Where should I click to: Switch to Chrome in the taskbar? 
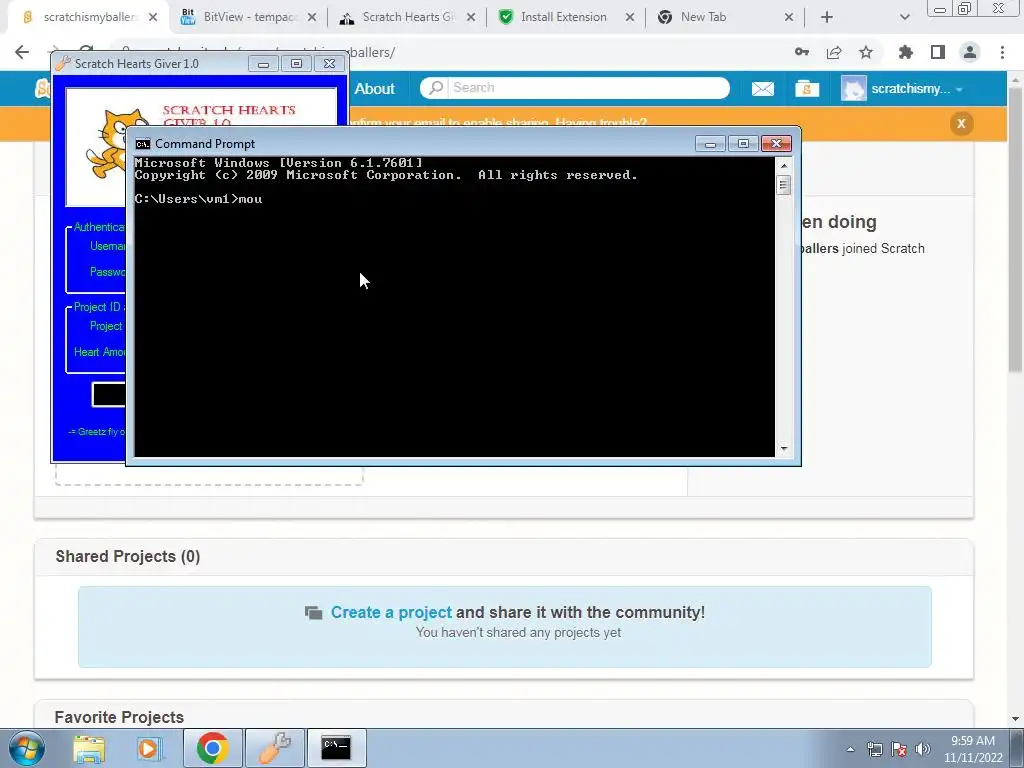tap(212, 748)
